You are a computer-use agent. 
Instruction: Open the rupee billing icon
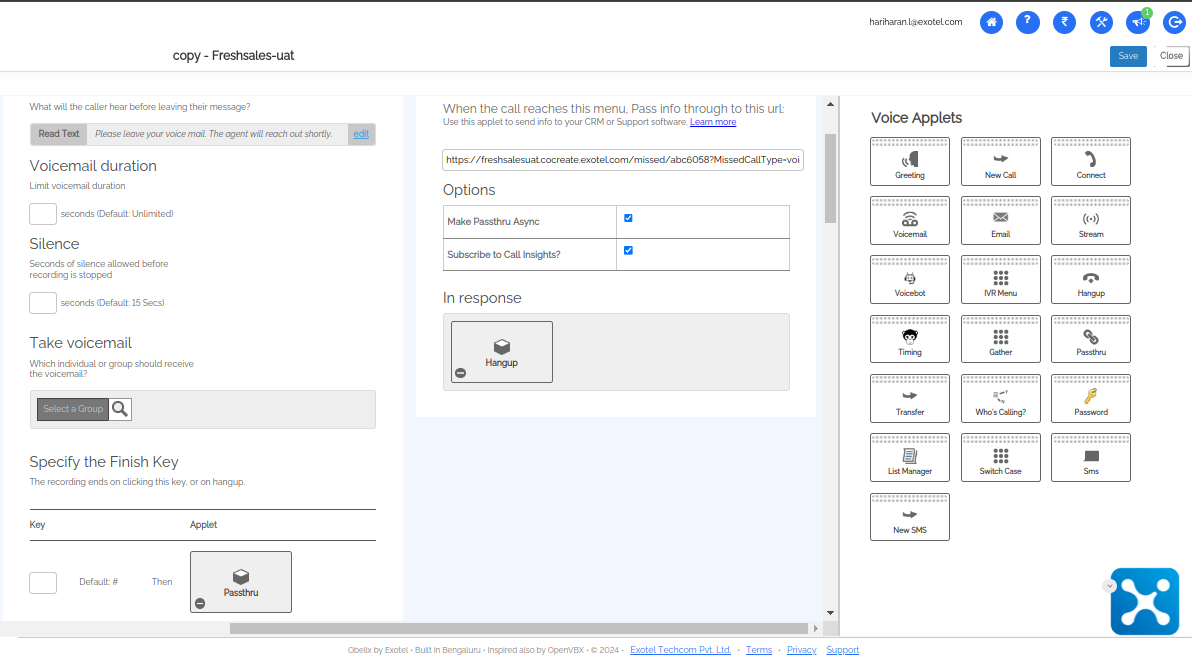point(1064,22)
